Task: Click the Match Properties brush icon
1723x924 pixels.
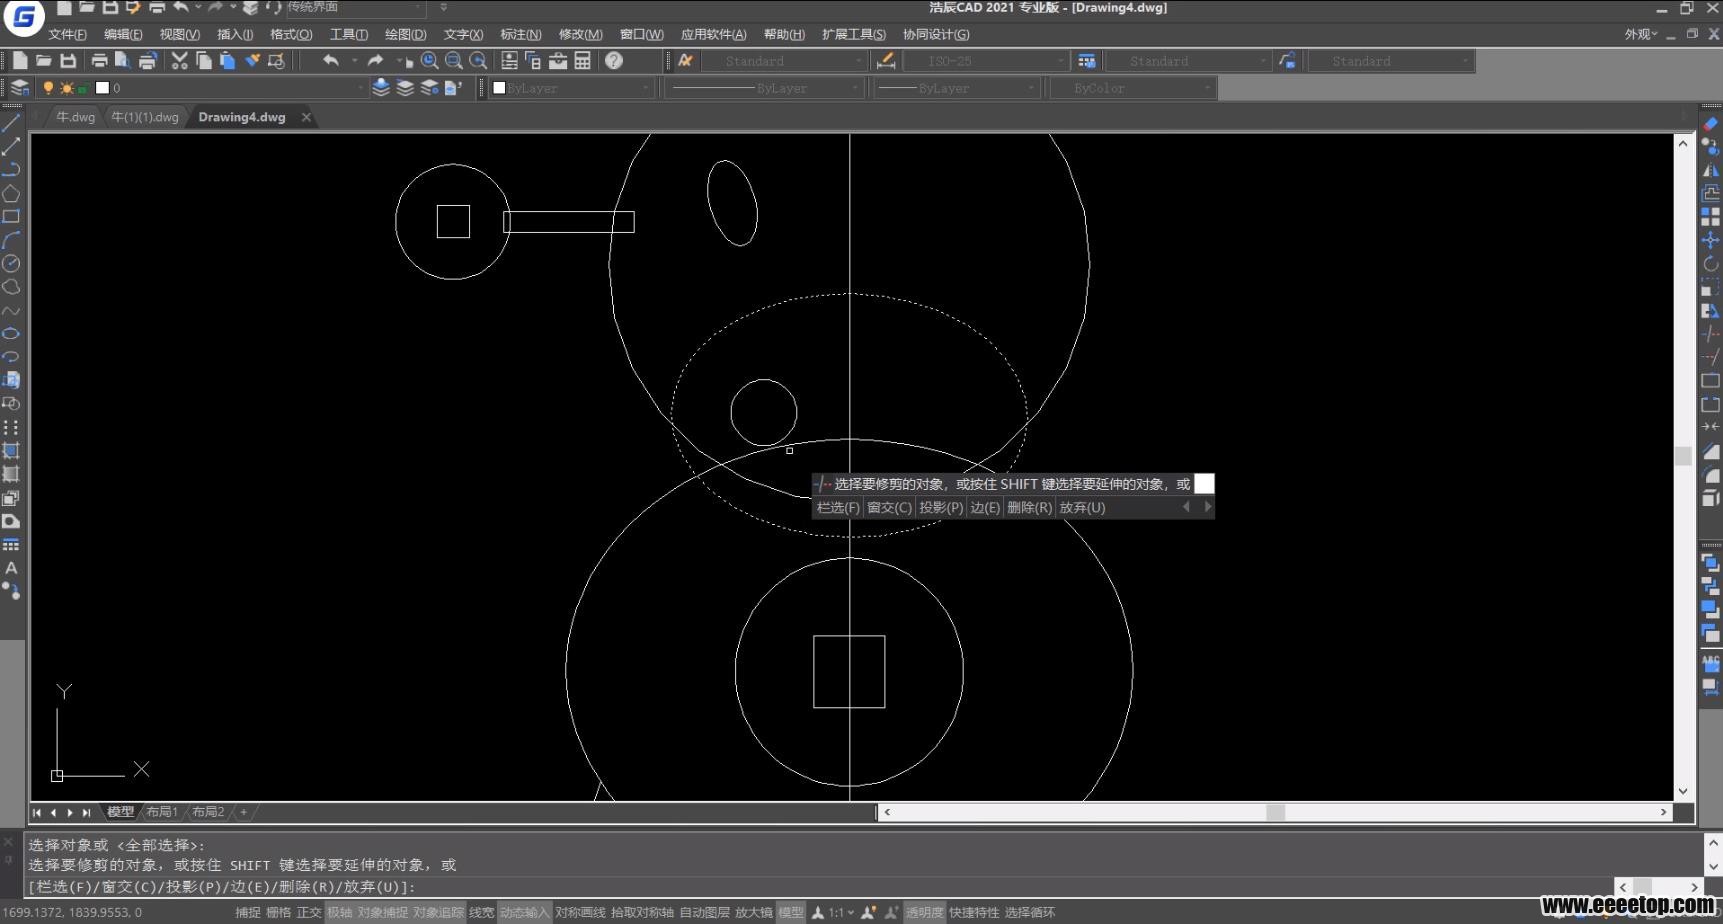Action: click(x=252, y=61)
